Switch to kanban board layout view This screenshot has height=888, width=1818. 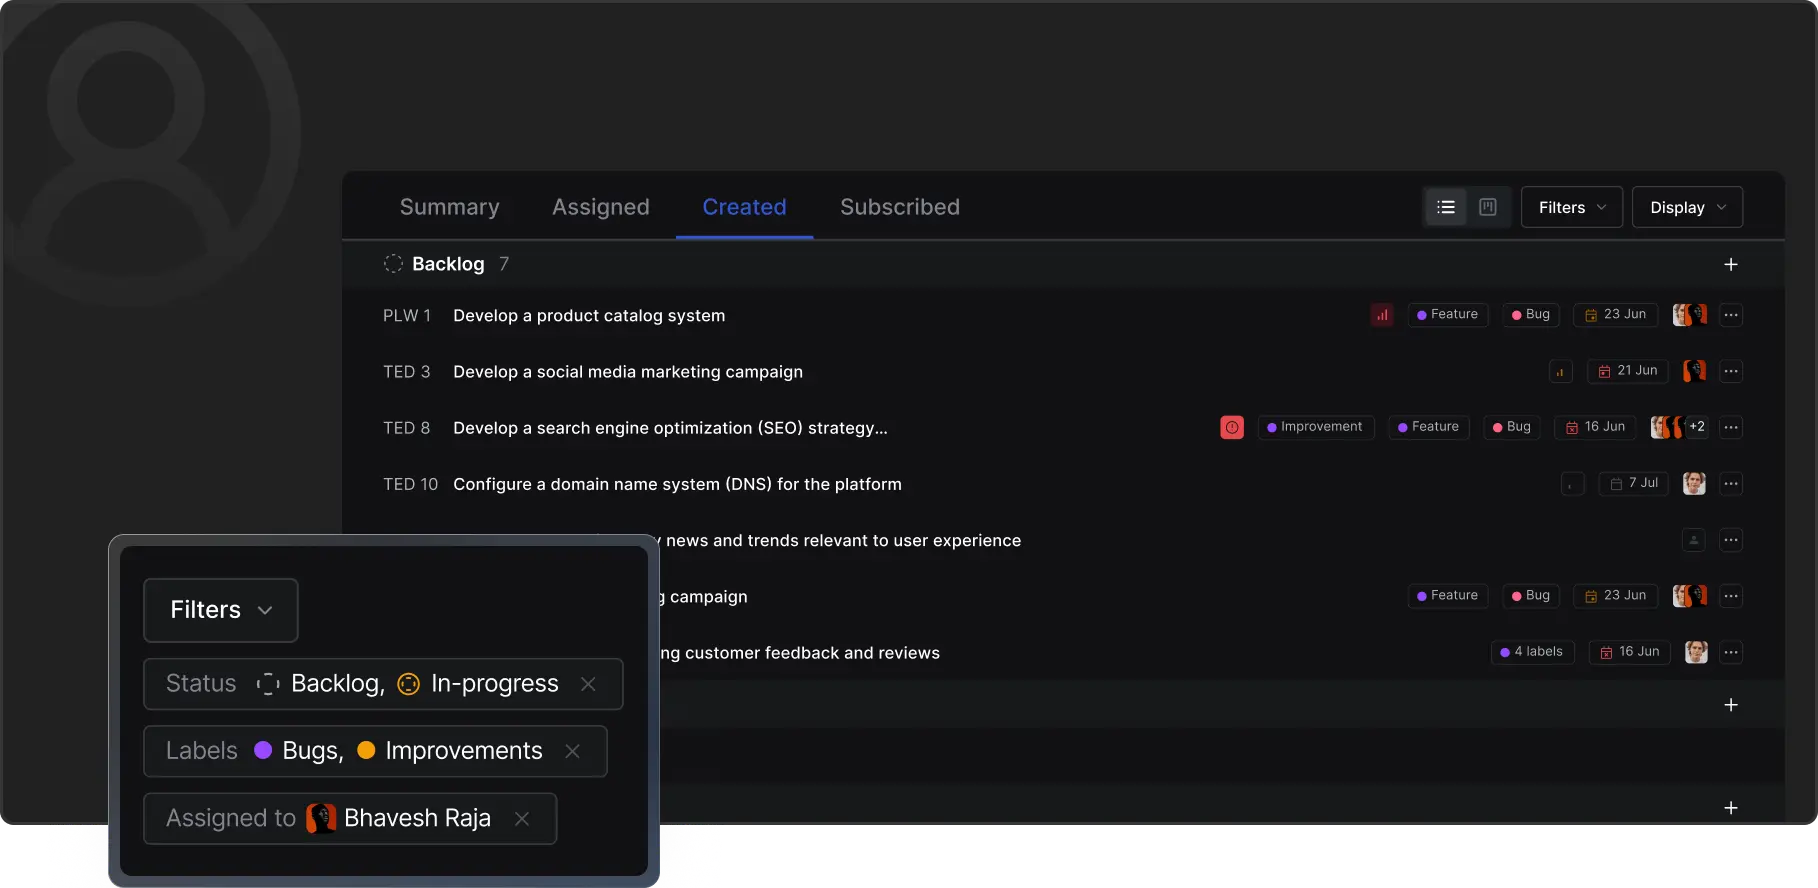pyautogui.click(x=1488, y=207)
